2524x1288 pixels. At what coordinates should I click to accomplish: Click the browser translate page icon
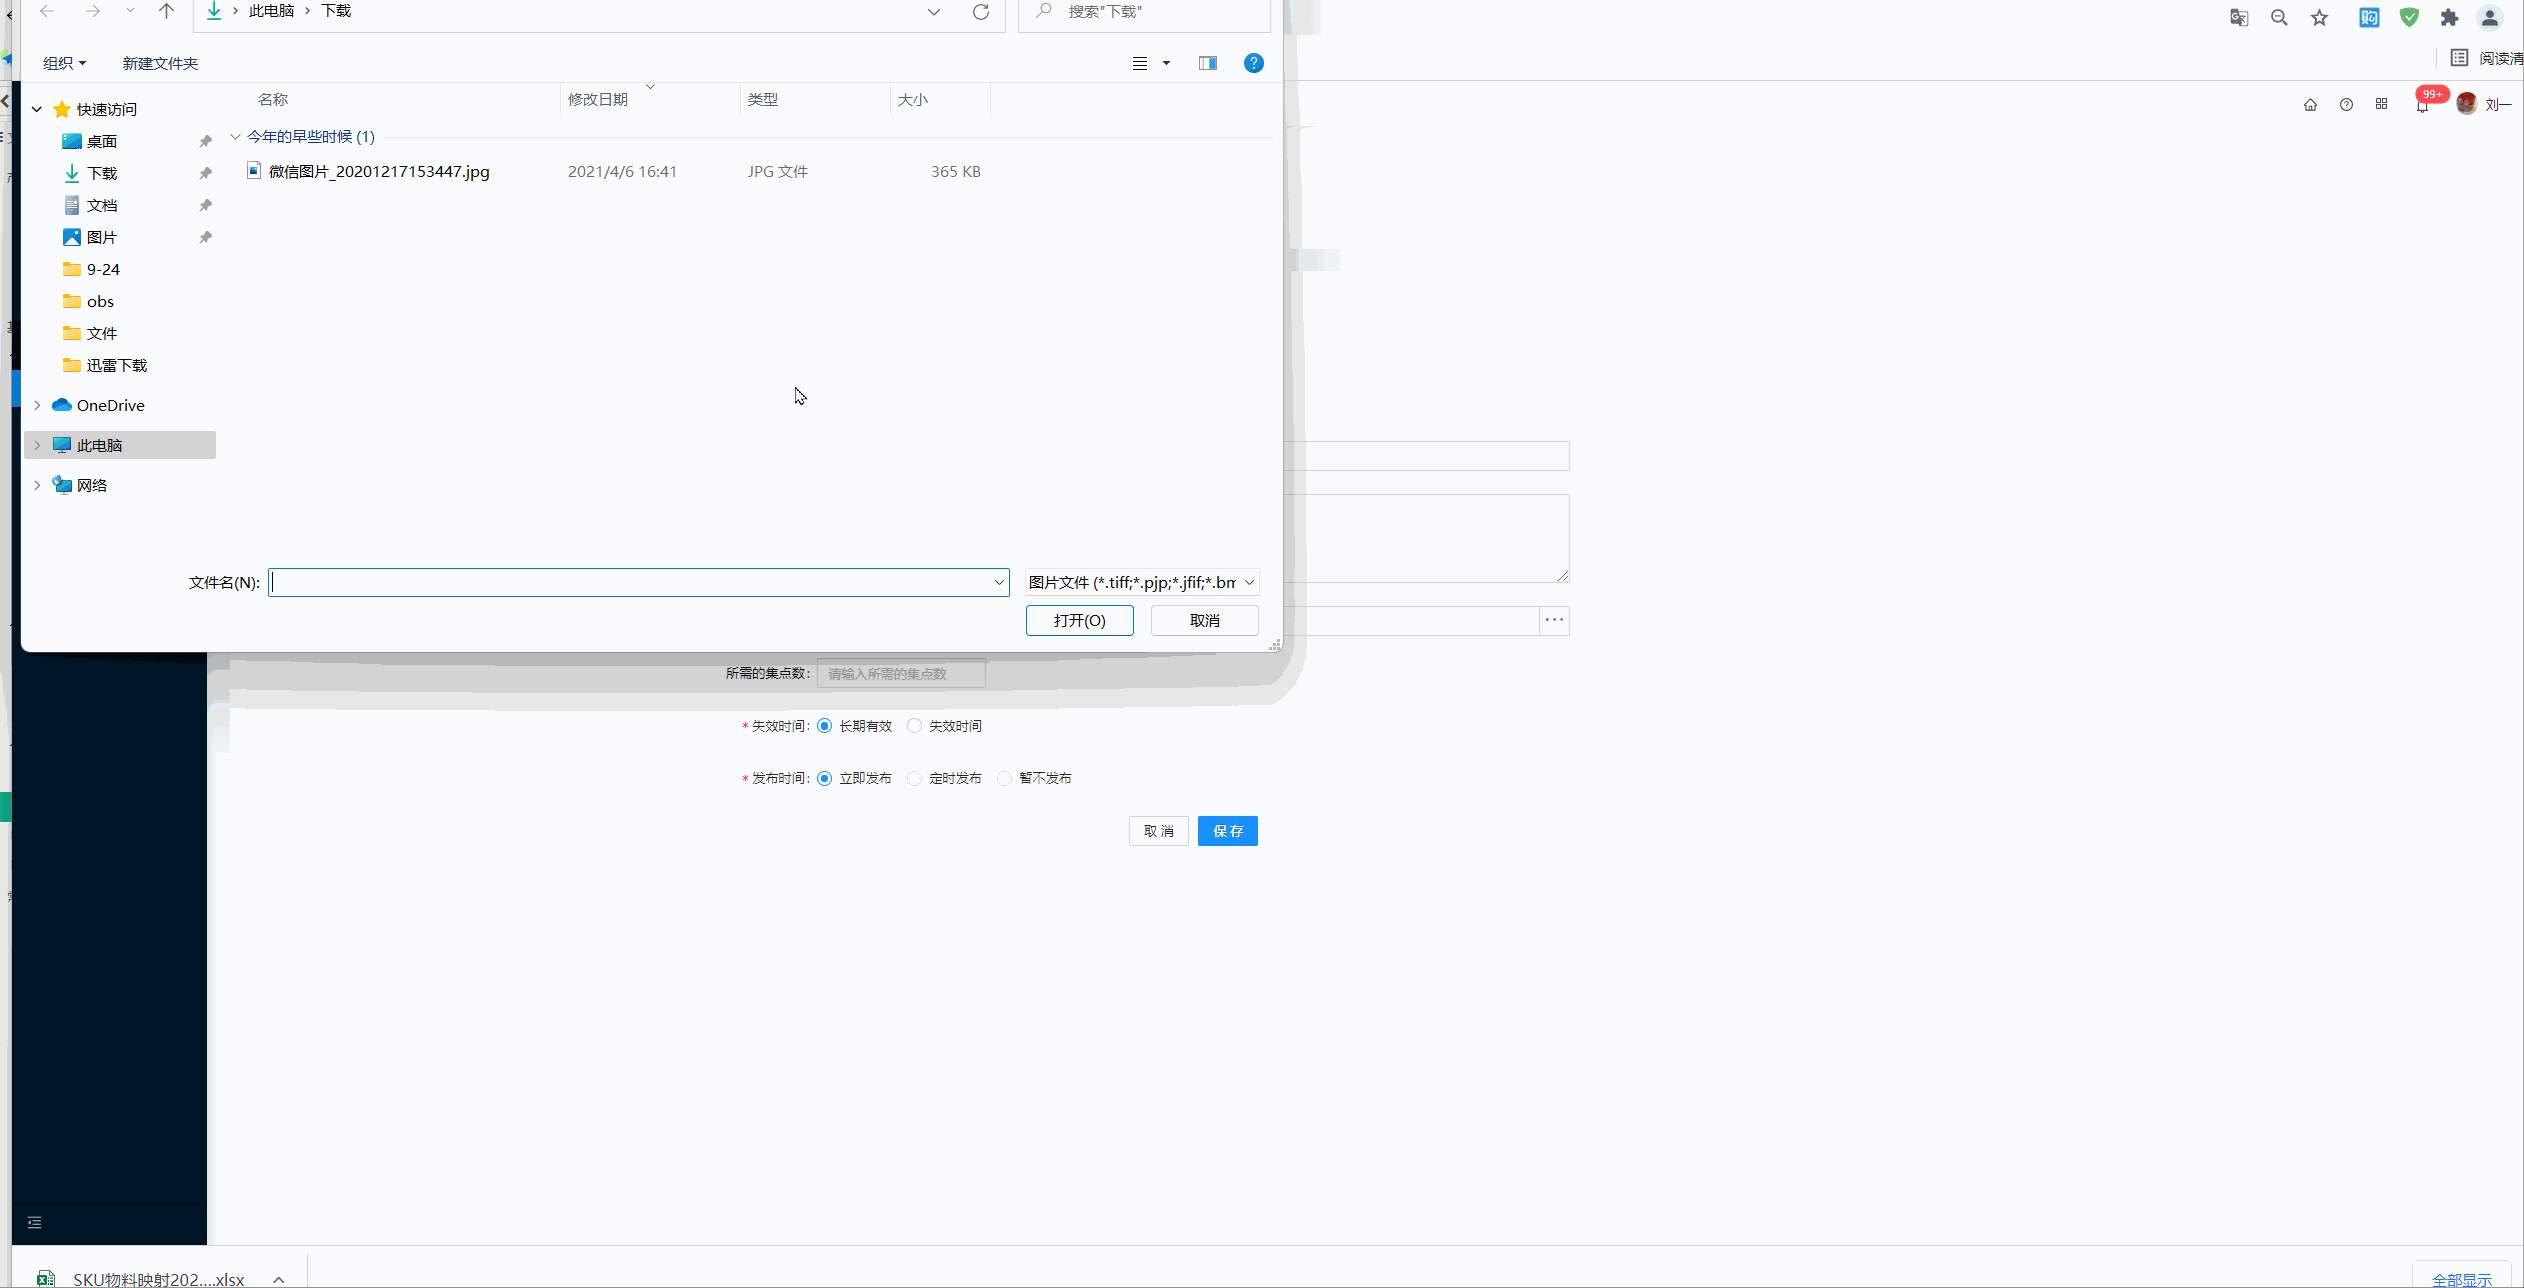pos(2239,17)
